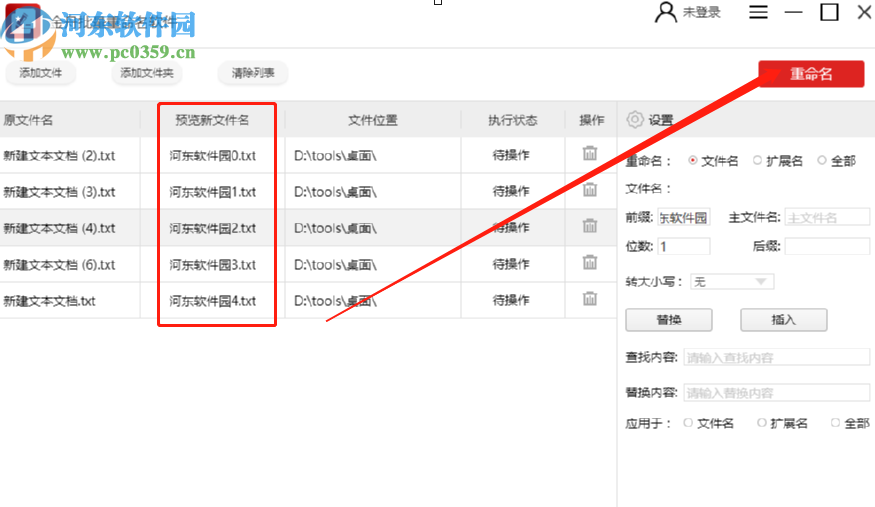Maximize the rename software window

pyautogui.click(x=829, y=12)
